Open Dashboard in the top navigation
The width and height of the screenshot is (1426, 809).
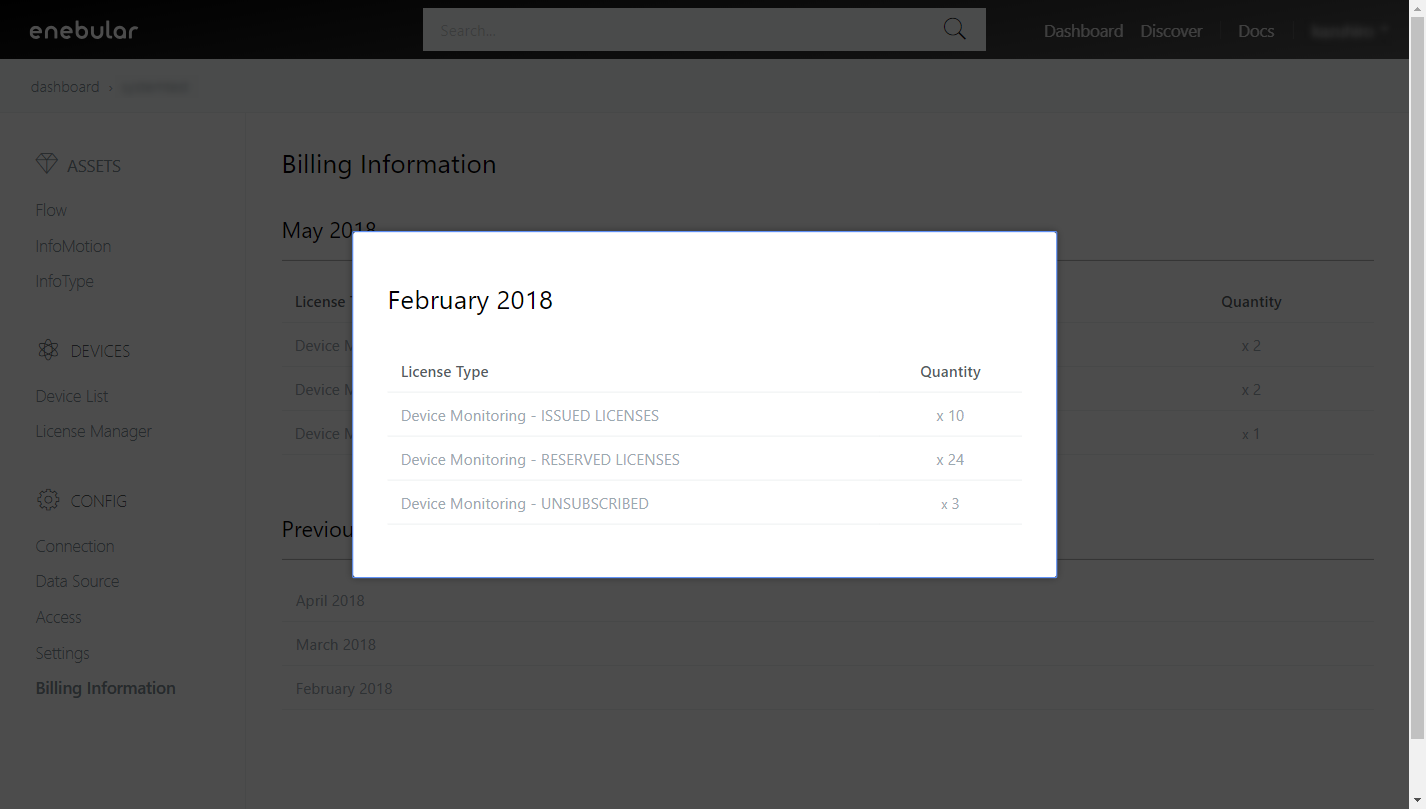pos(1083,31)
